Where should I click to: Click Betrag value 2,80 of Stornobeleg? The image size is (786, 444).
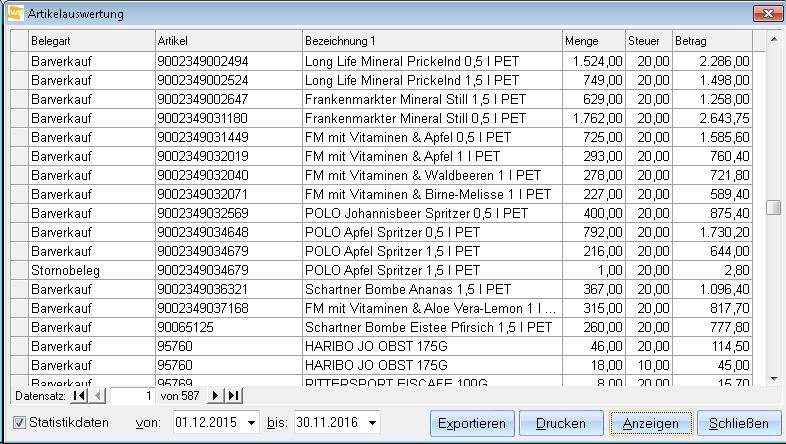pyautogui.click(x=737, y=270)
